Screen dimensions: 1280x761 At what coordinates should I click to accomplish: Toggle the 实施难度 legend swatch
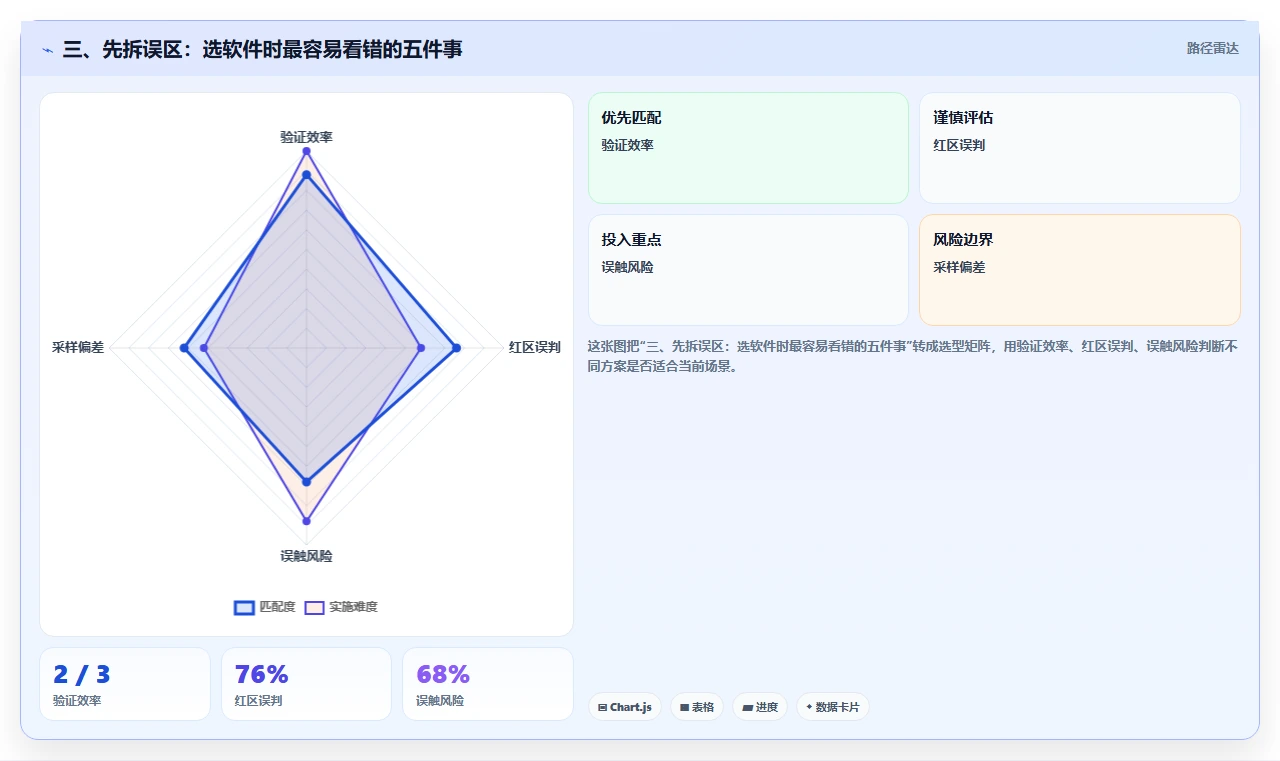(314, 607)
